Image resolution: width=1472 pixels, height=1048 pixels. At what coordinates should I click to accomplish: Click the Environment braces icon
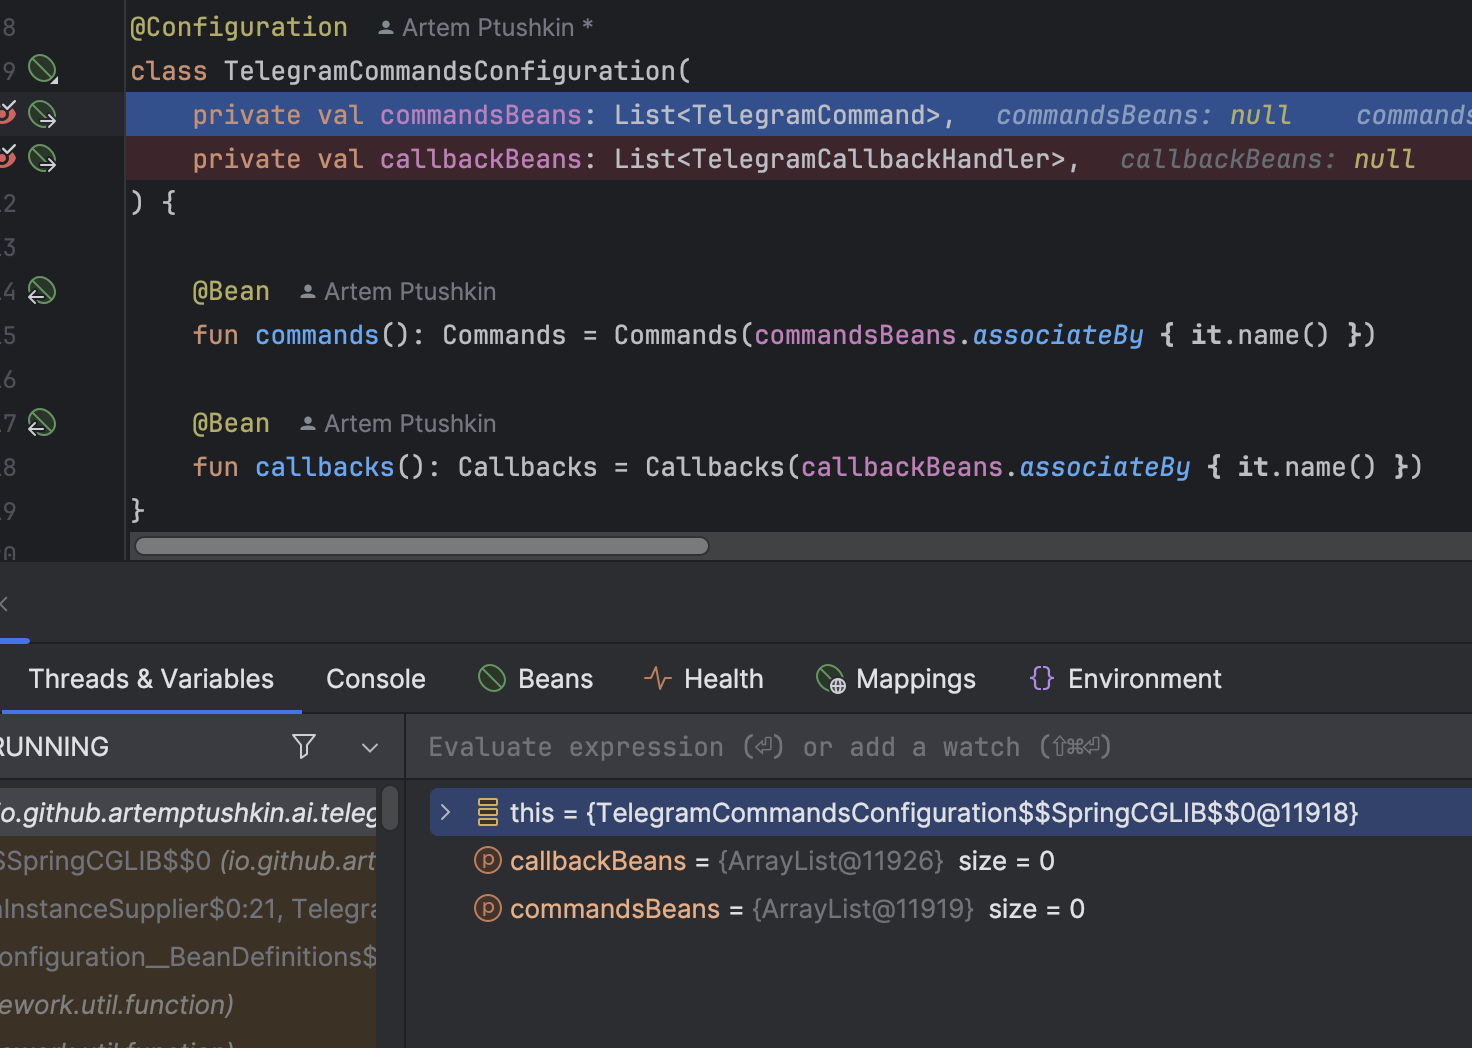click(x=1041, y=679)
